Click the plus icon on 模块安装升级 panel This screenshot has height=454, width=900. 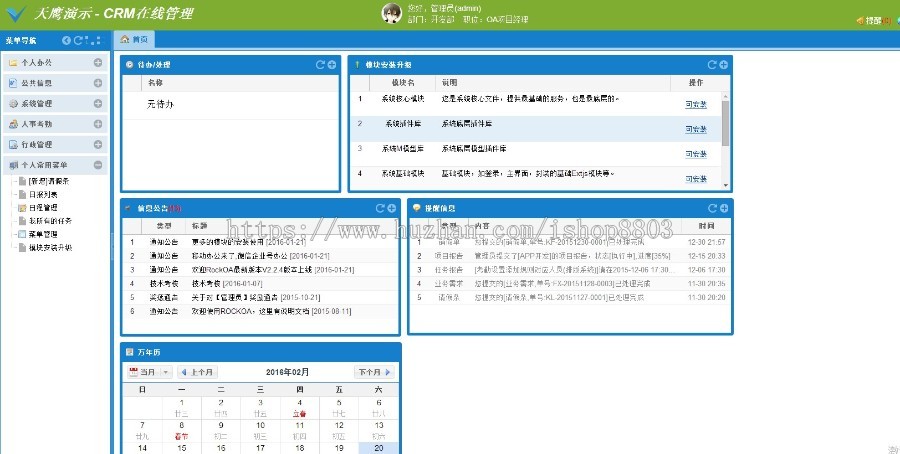[x=723, y=65]
